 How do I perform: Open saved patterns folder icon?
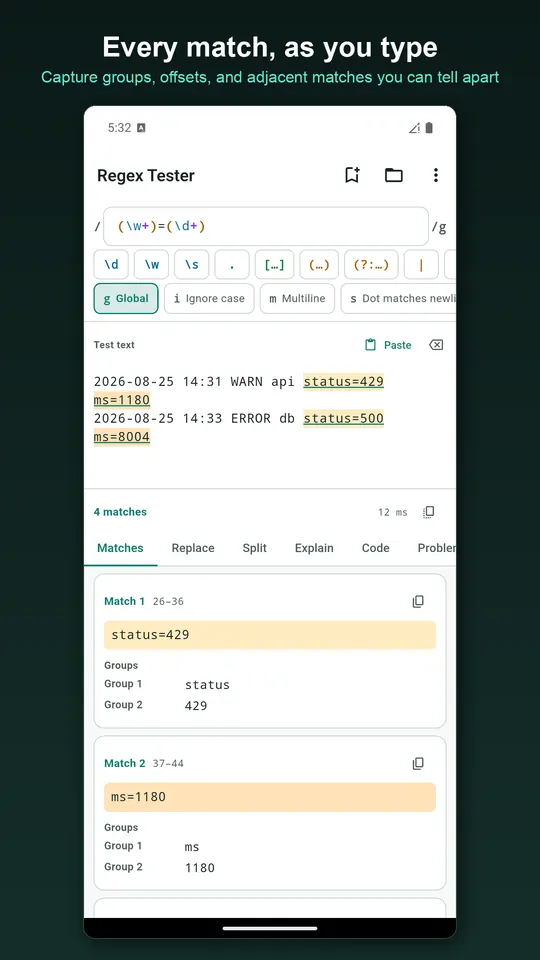click(x=394, y=175)
